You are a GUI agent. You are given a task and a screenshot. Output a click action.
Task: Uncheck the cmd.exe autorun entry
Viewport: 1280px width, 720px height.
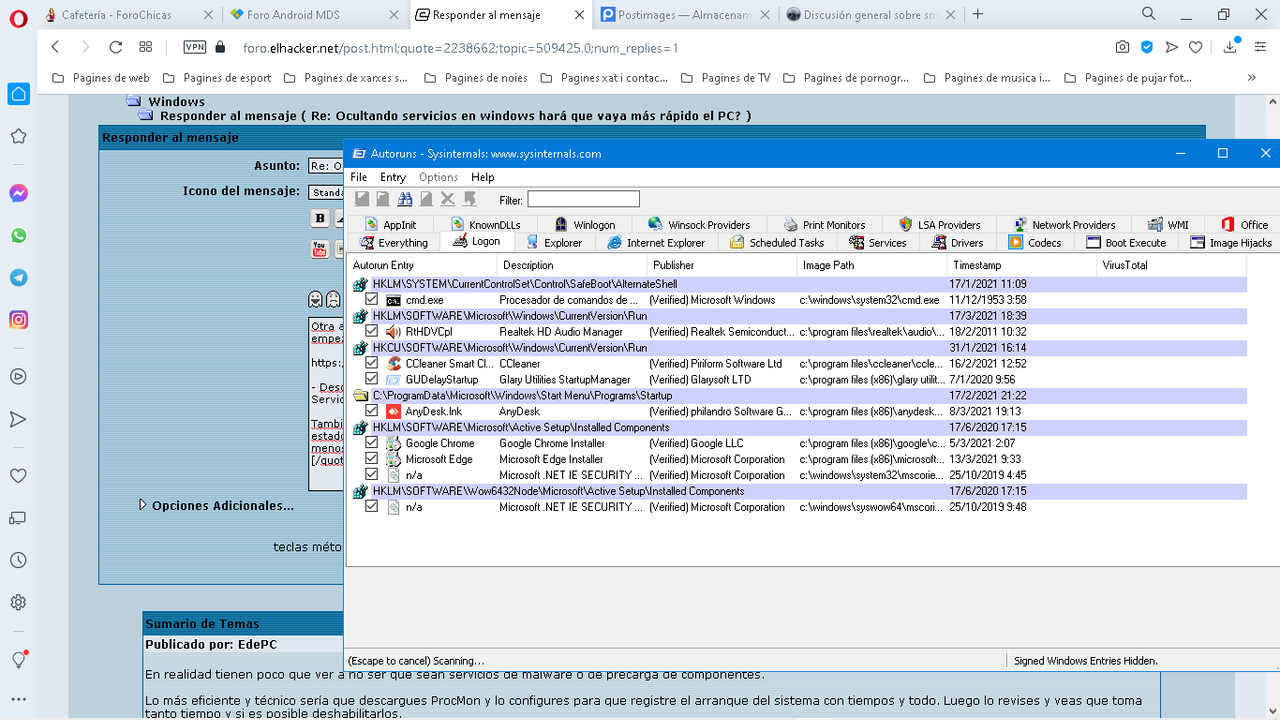371,300
